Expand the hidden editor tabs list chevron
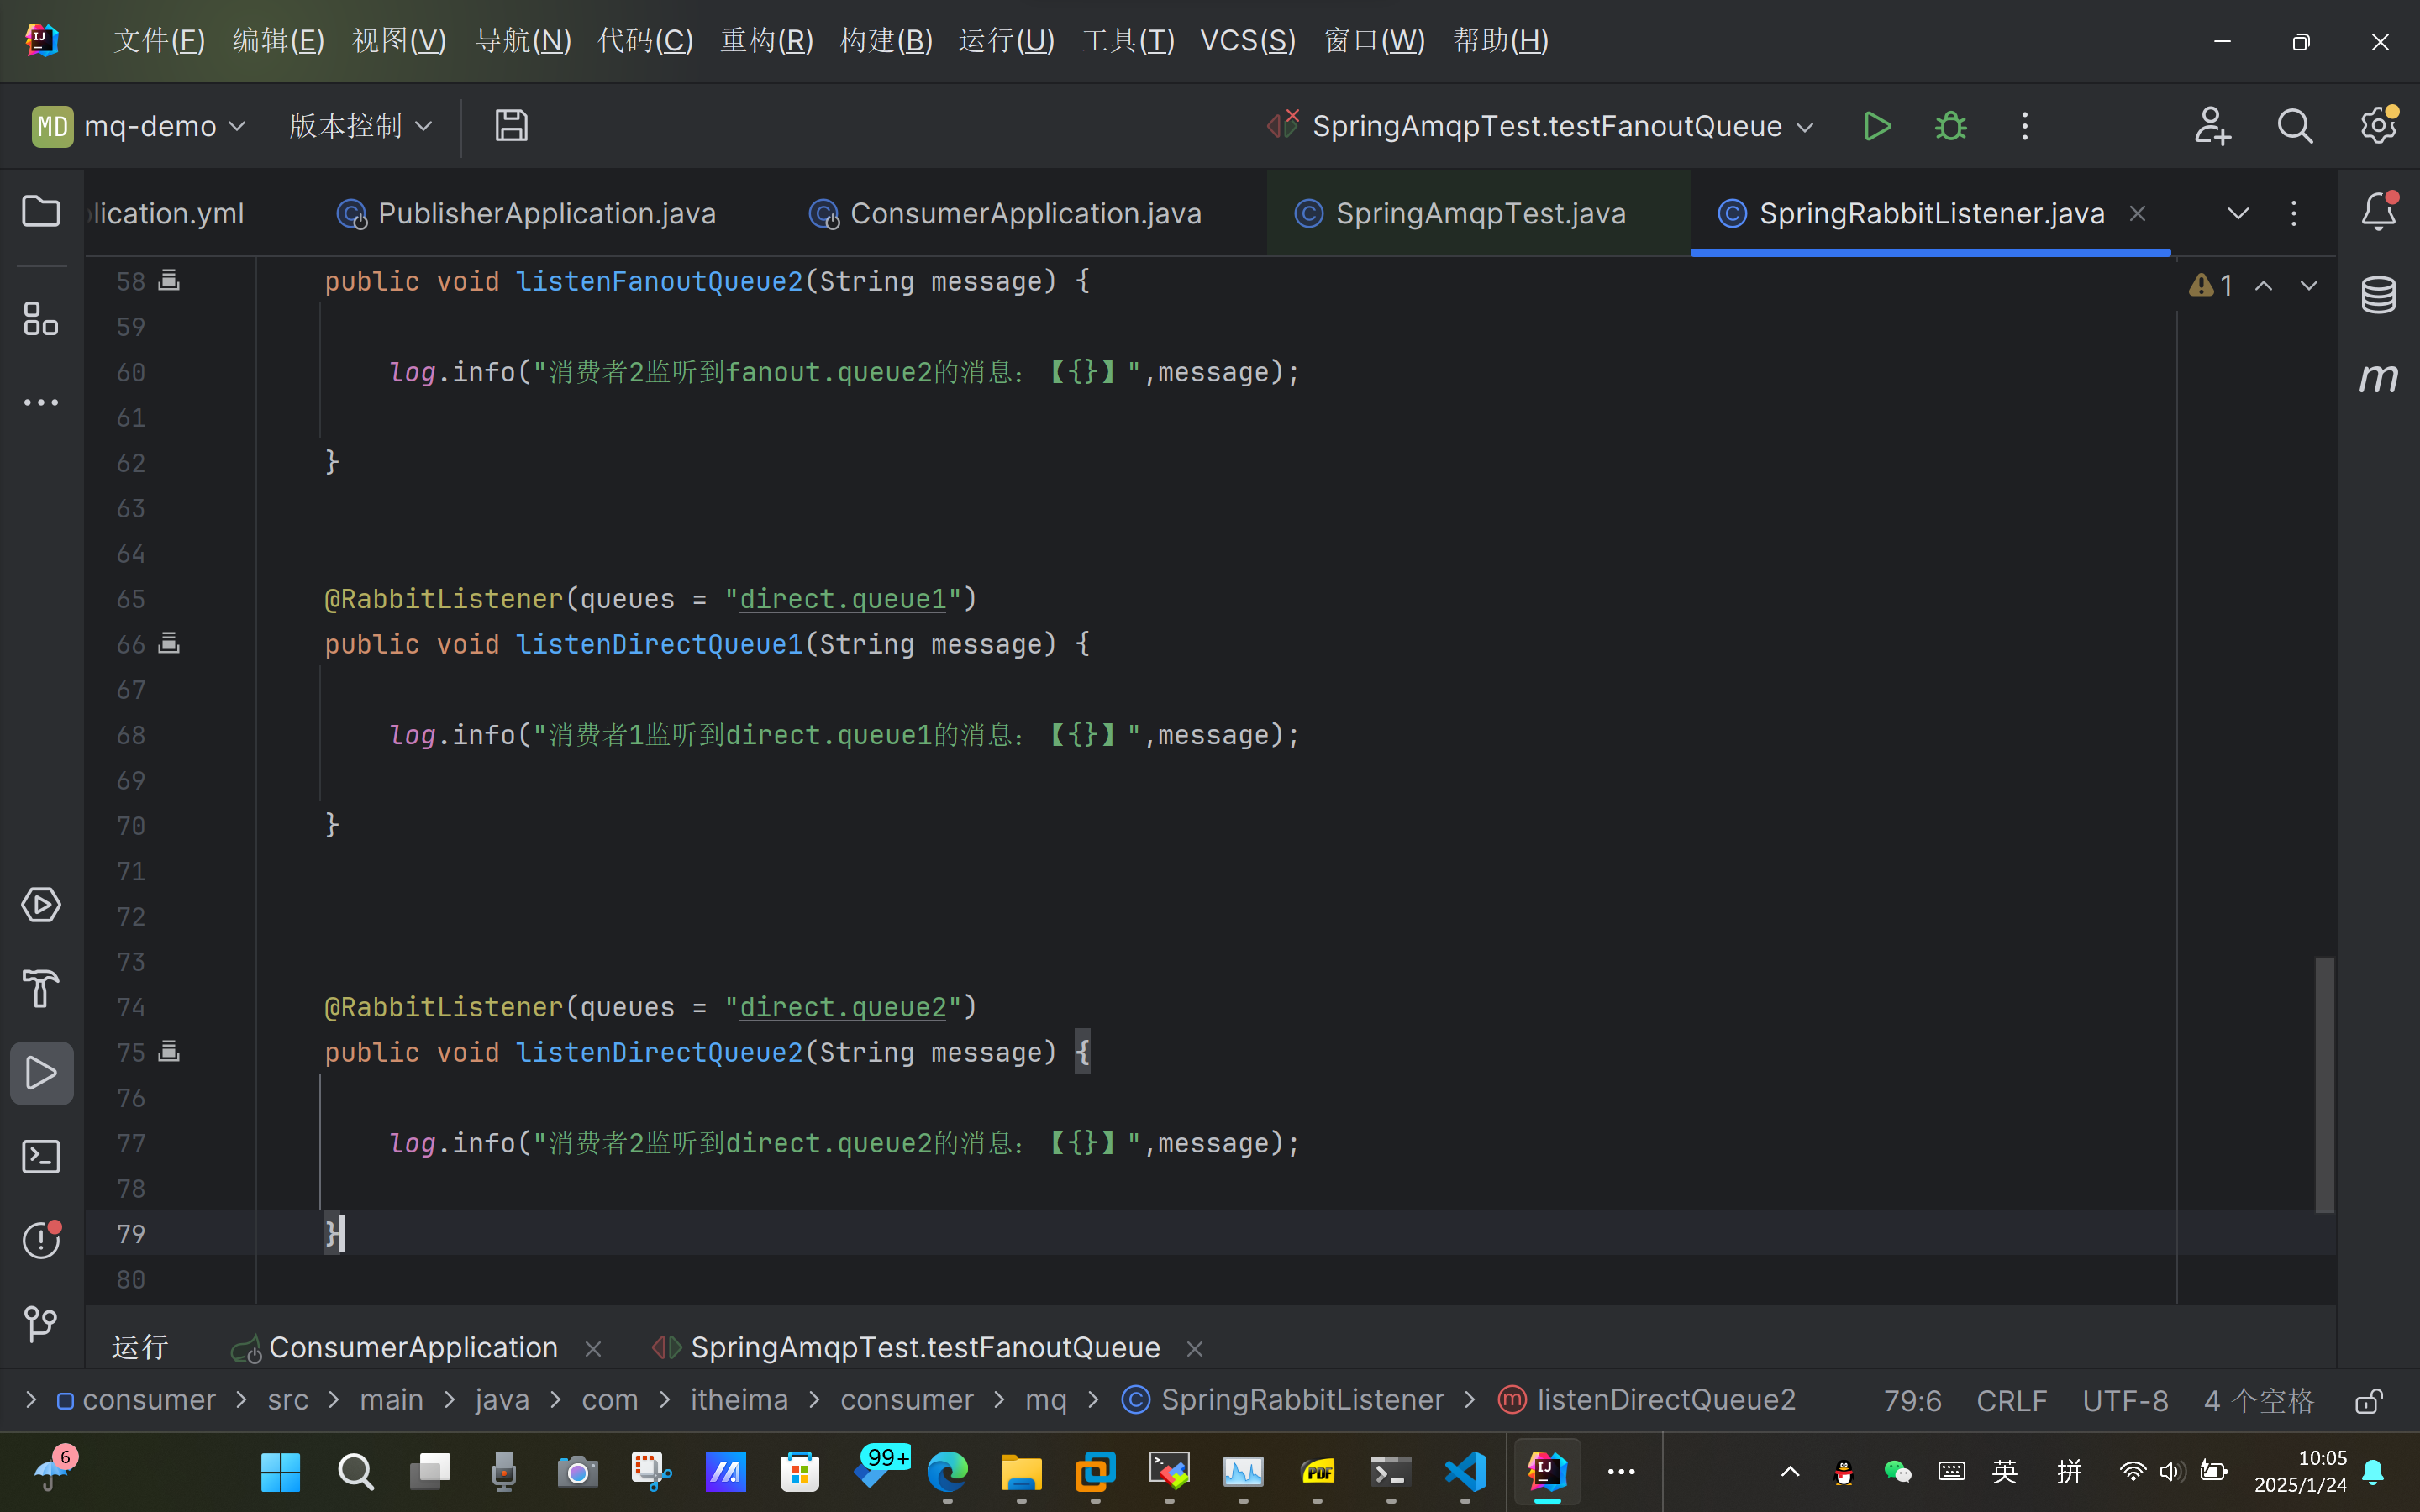This screenshot has width=2420, height=1512. click(2239, 213)
